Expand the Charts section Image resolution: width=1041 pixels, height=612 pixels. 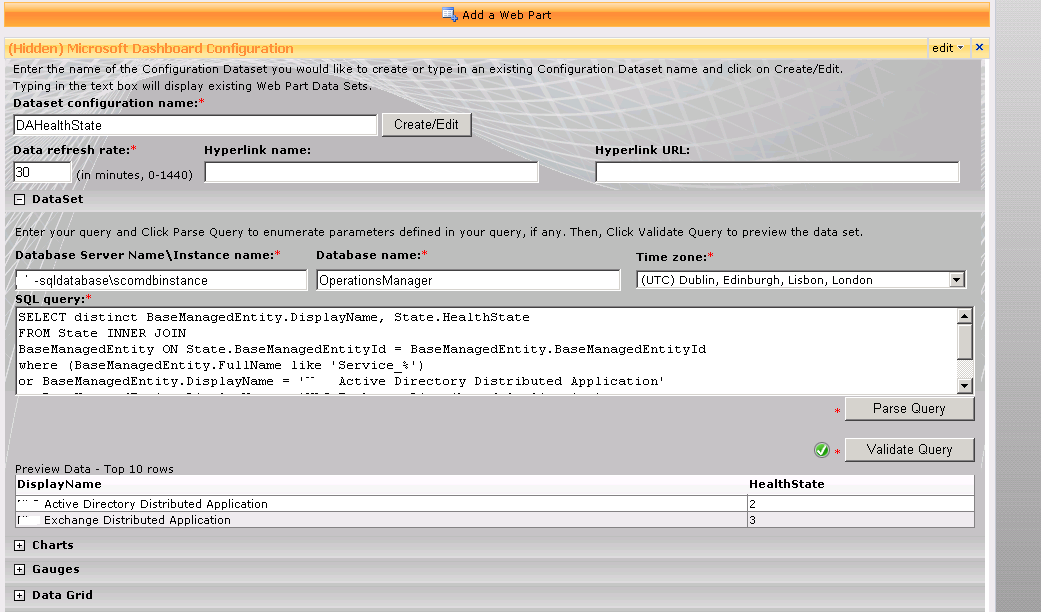pyautogui.click(x=17, y=545)
